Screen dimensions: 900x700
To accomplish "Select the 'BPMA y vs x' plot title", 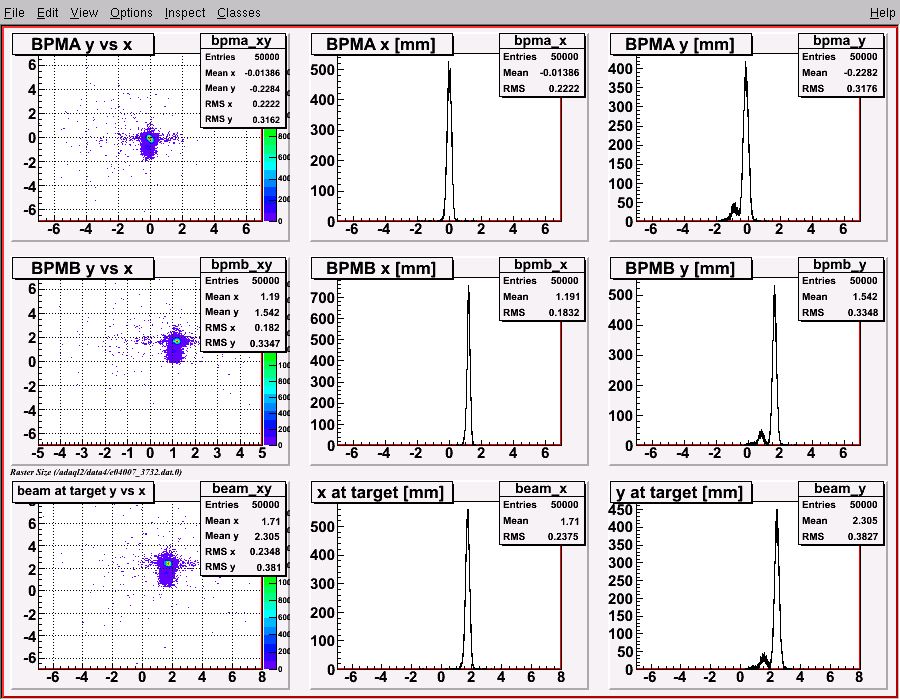I will tap(83, 44).
